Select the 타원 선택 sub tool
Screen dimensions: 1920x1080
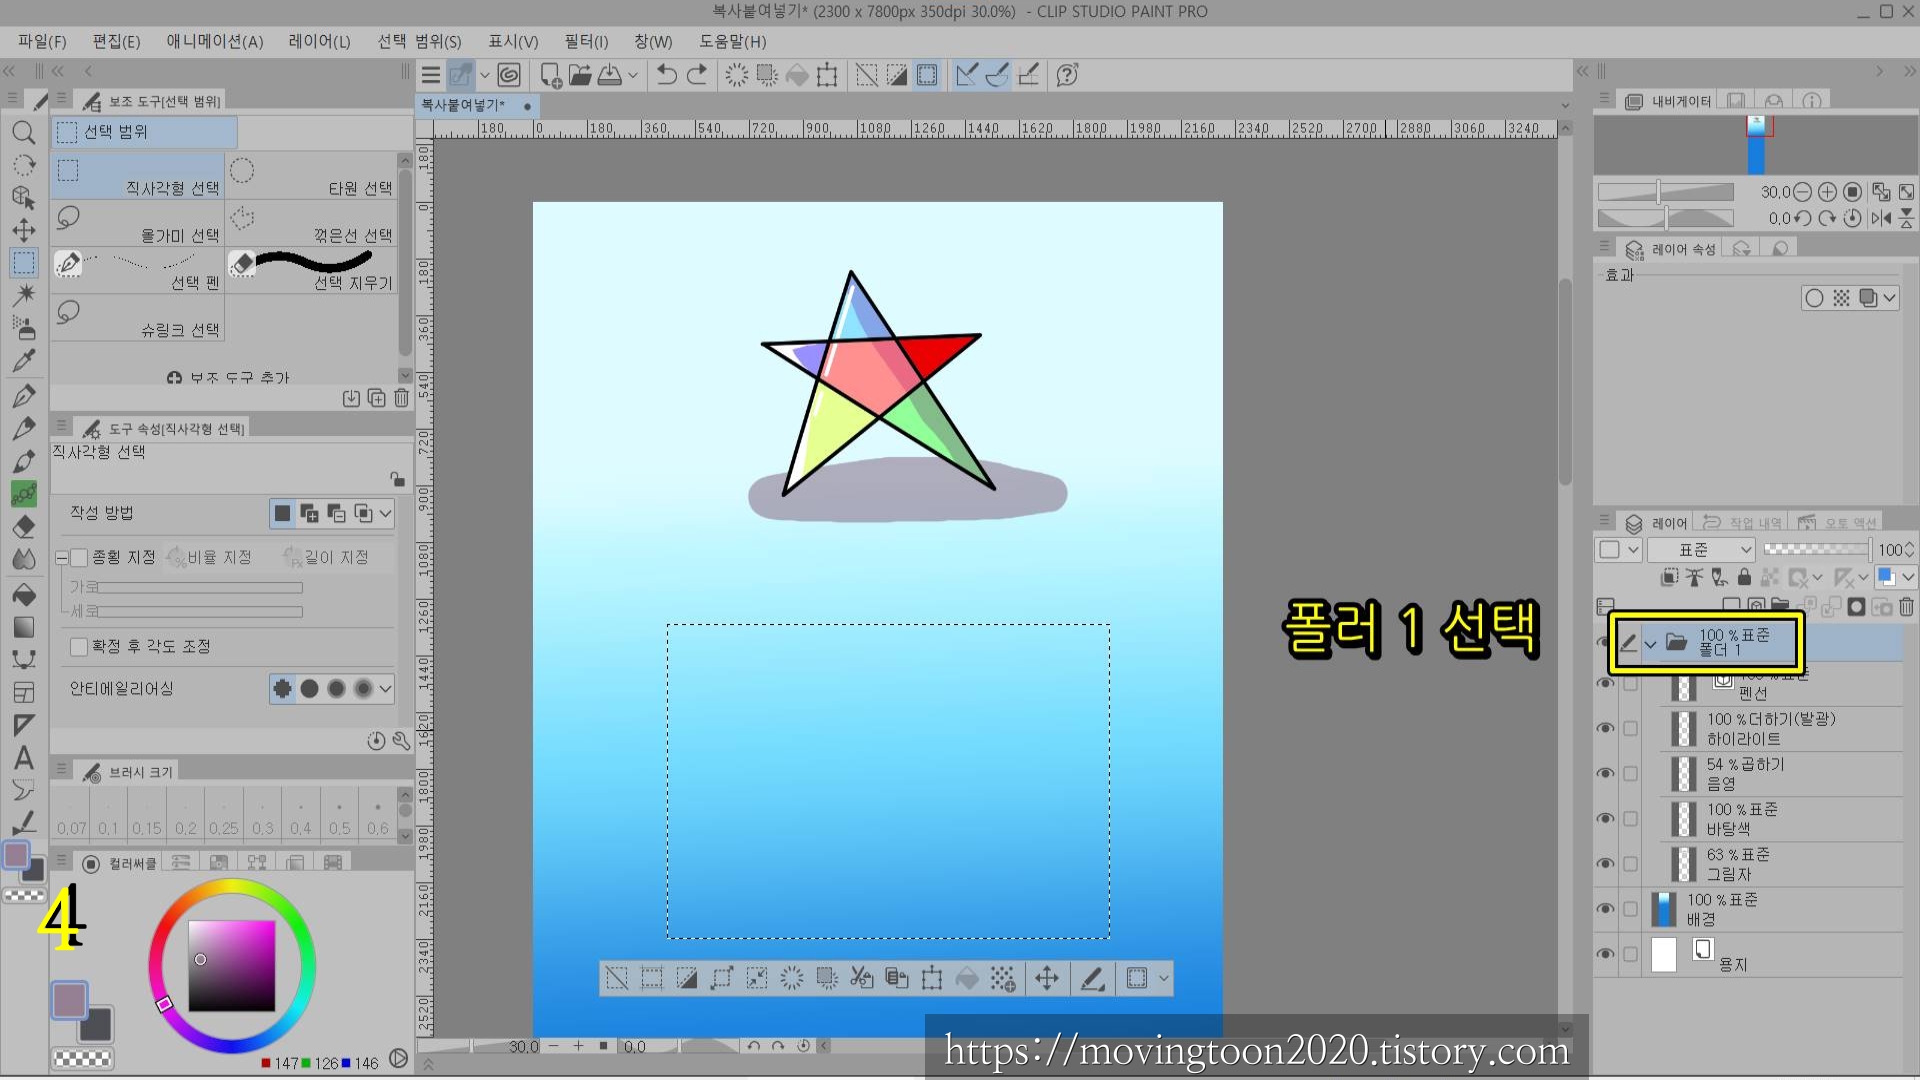[x=312, y=175]
